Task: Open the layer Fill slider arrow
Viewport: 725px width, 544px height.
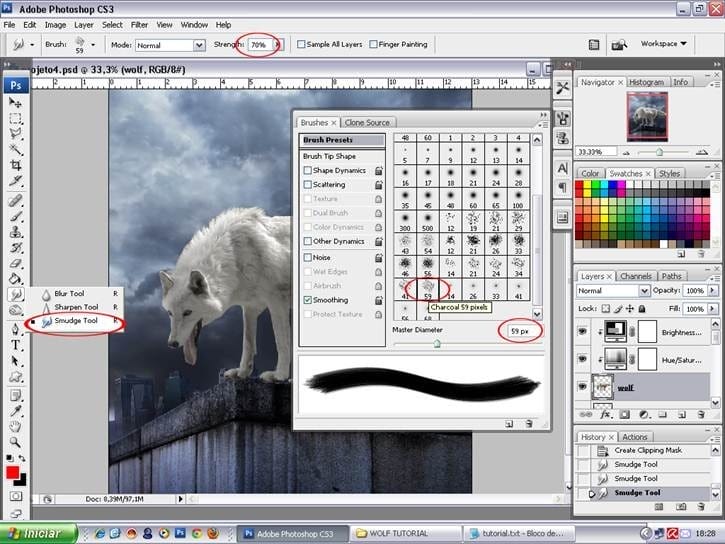Action: (713, 308)
